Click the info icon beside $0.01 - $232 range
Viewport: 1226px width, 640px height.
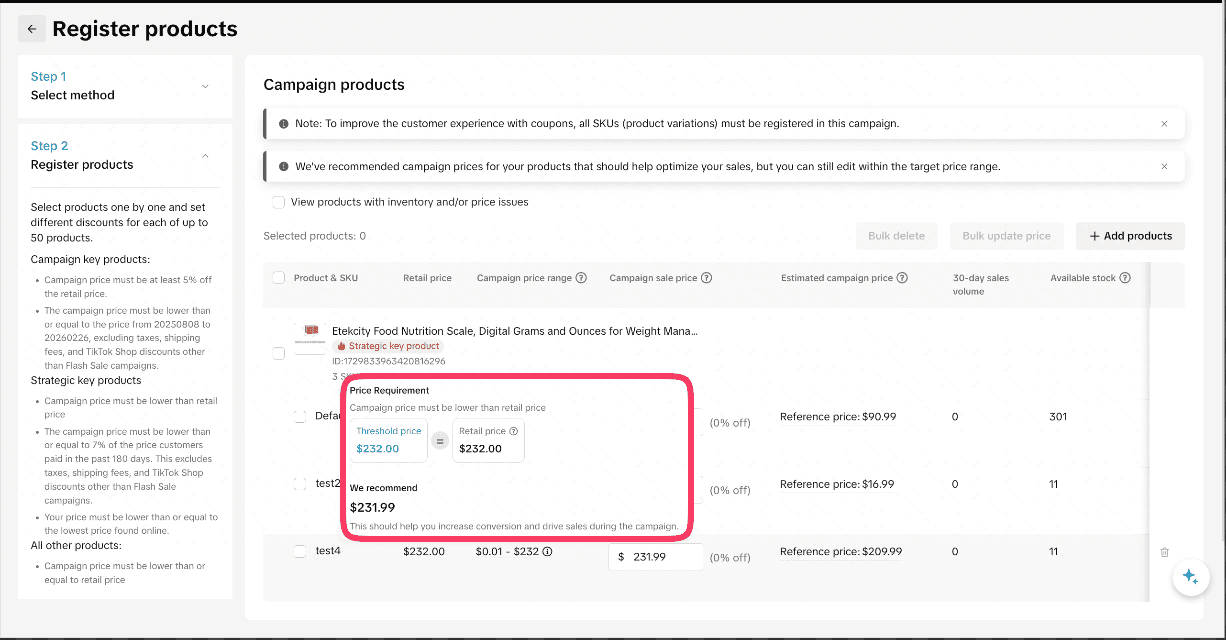547,551
